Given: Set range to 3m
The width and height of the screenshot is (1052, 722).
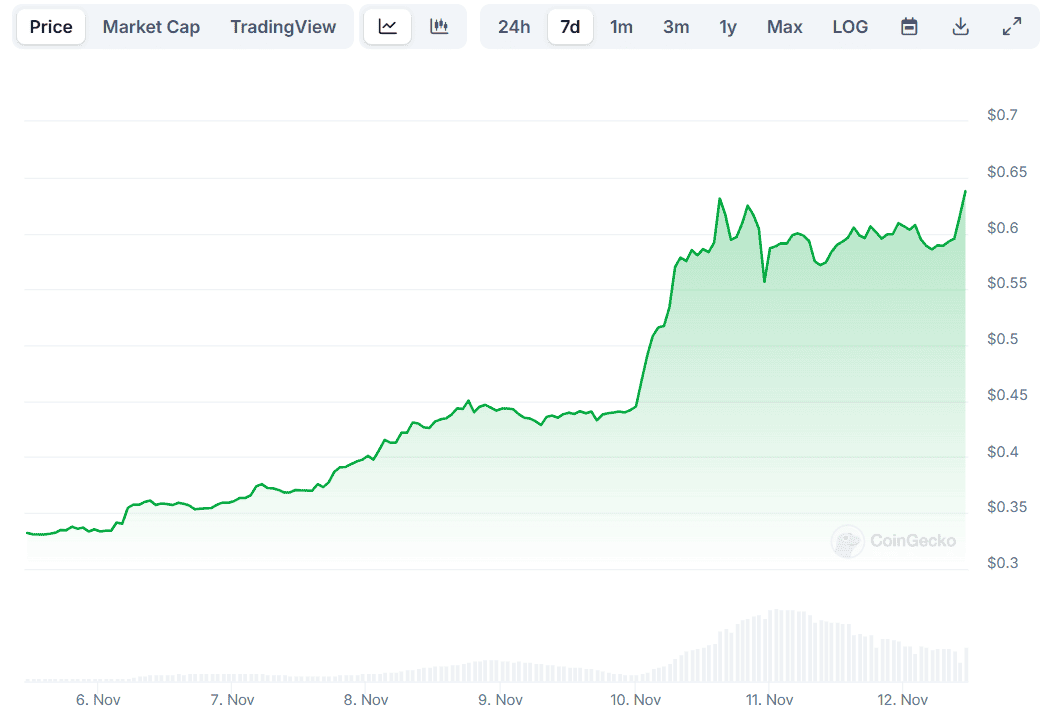Looking at the screenshot, I should 676,27.
